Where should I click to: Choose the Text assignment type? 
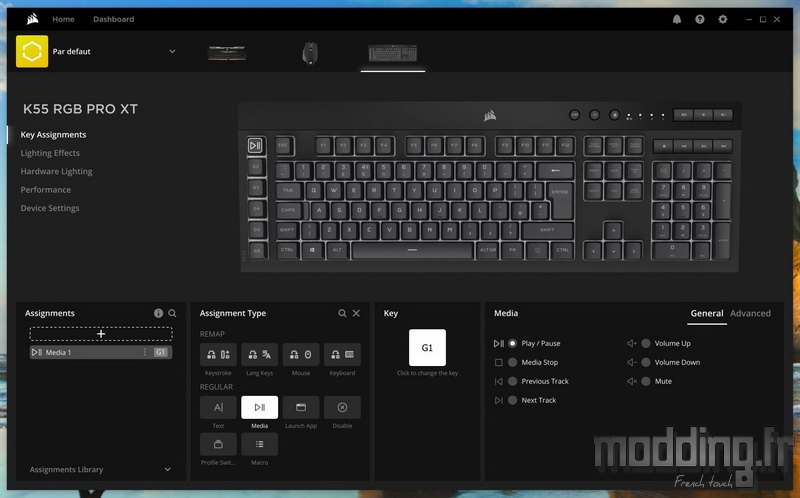pyautogui.click(x=218, y=407)
